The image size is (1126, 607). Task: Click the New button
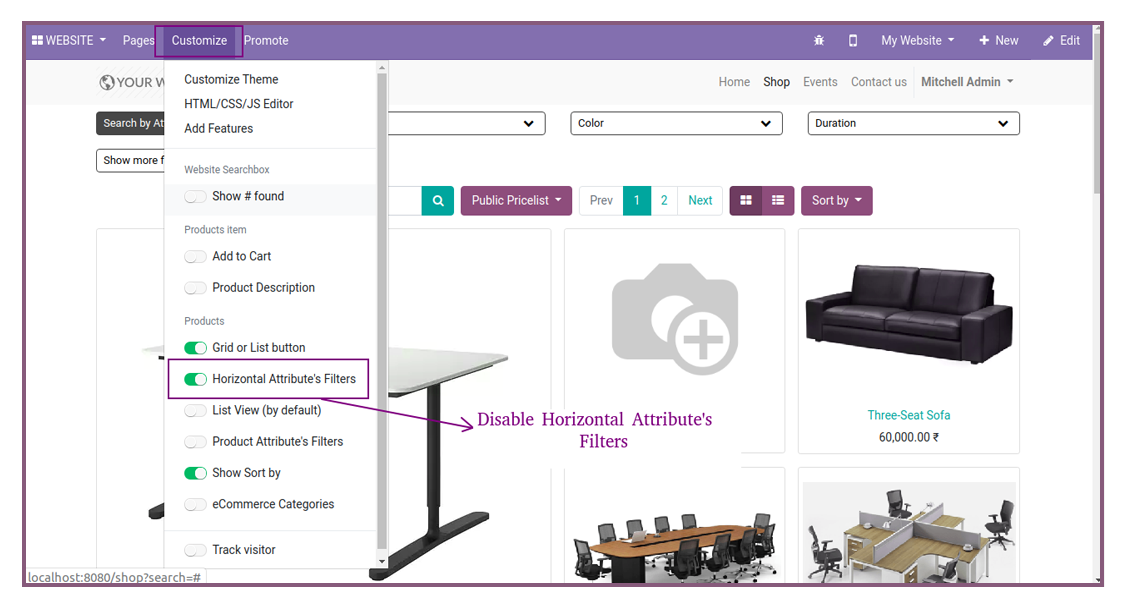(x=999, y=40)
